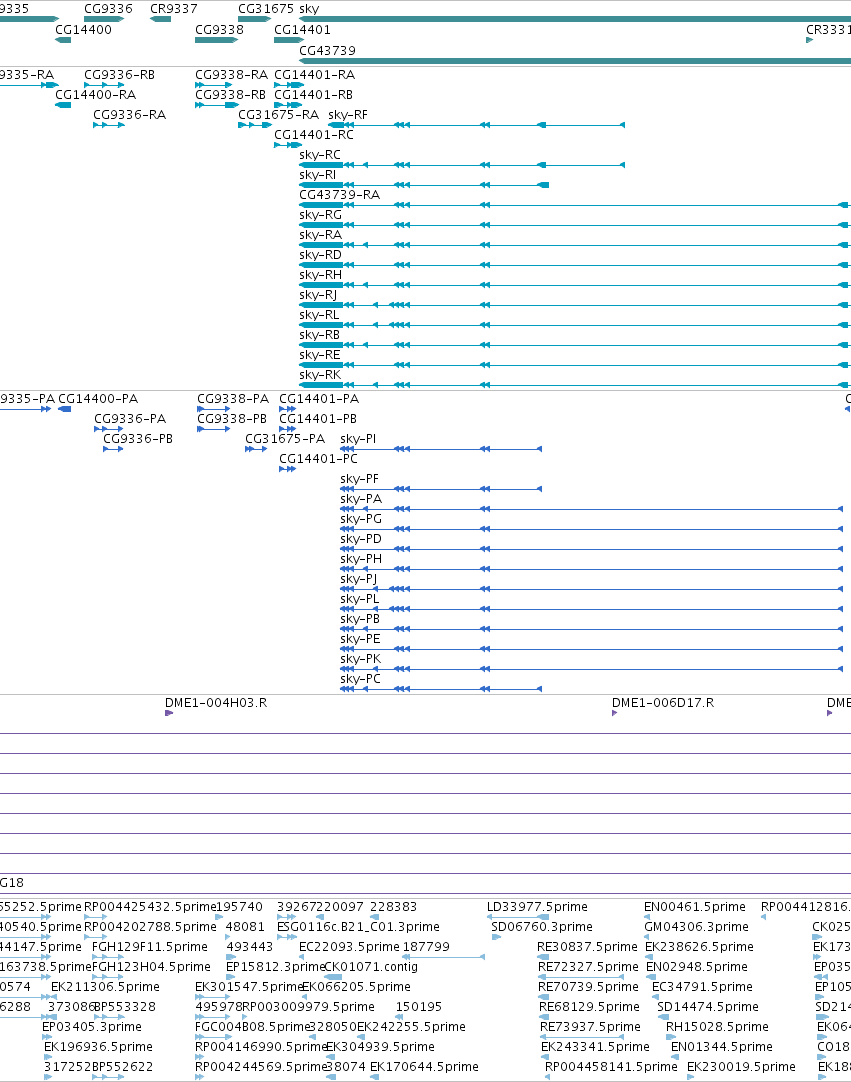Open the sky-PD protein label
The image size is (851, 1082).
click(361, 539)
